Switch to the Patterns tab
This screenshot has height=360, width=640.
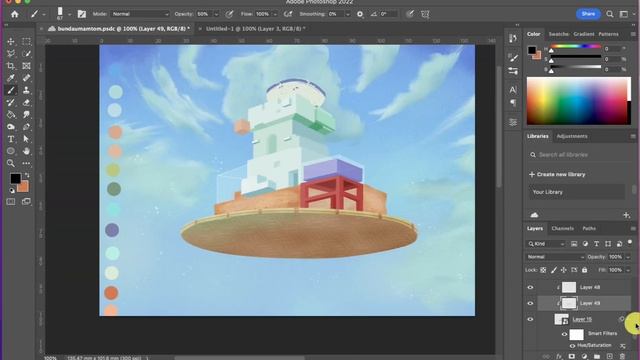(608, 34)
